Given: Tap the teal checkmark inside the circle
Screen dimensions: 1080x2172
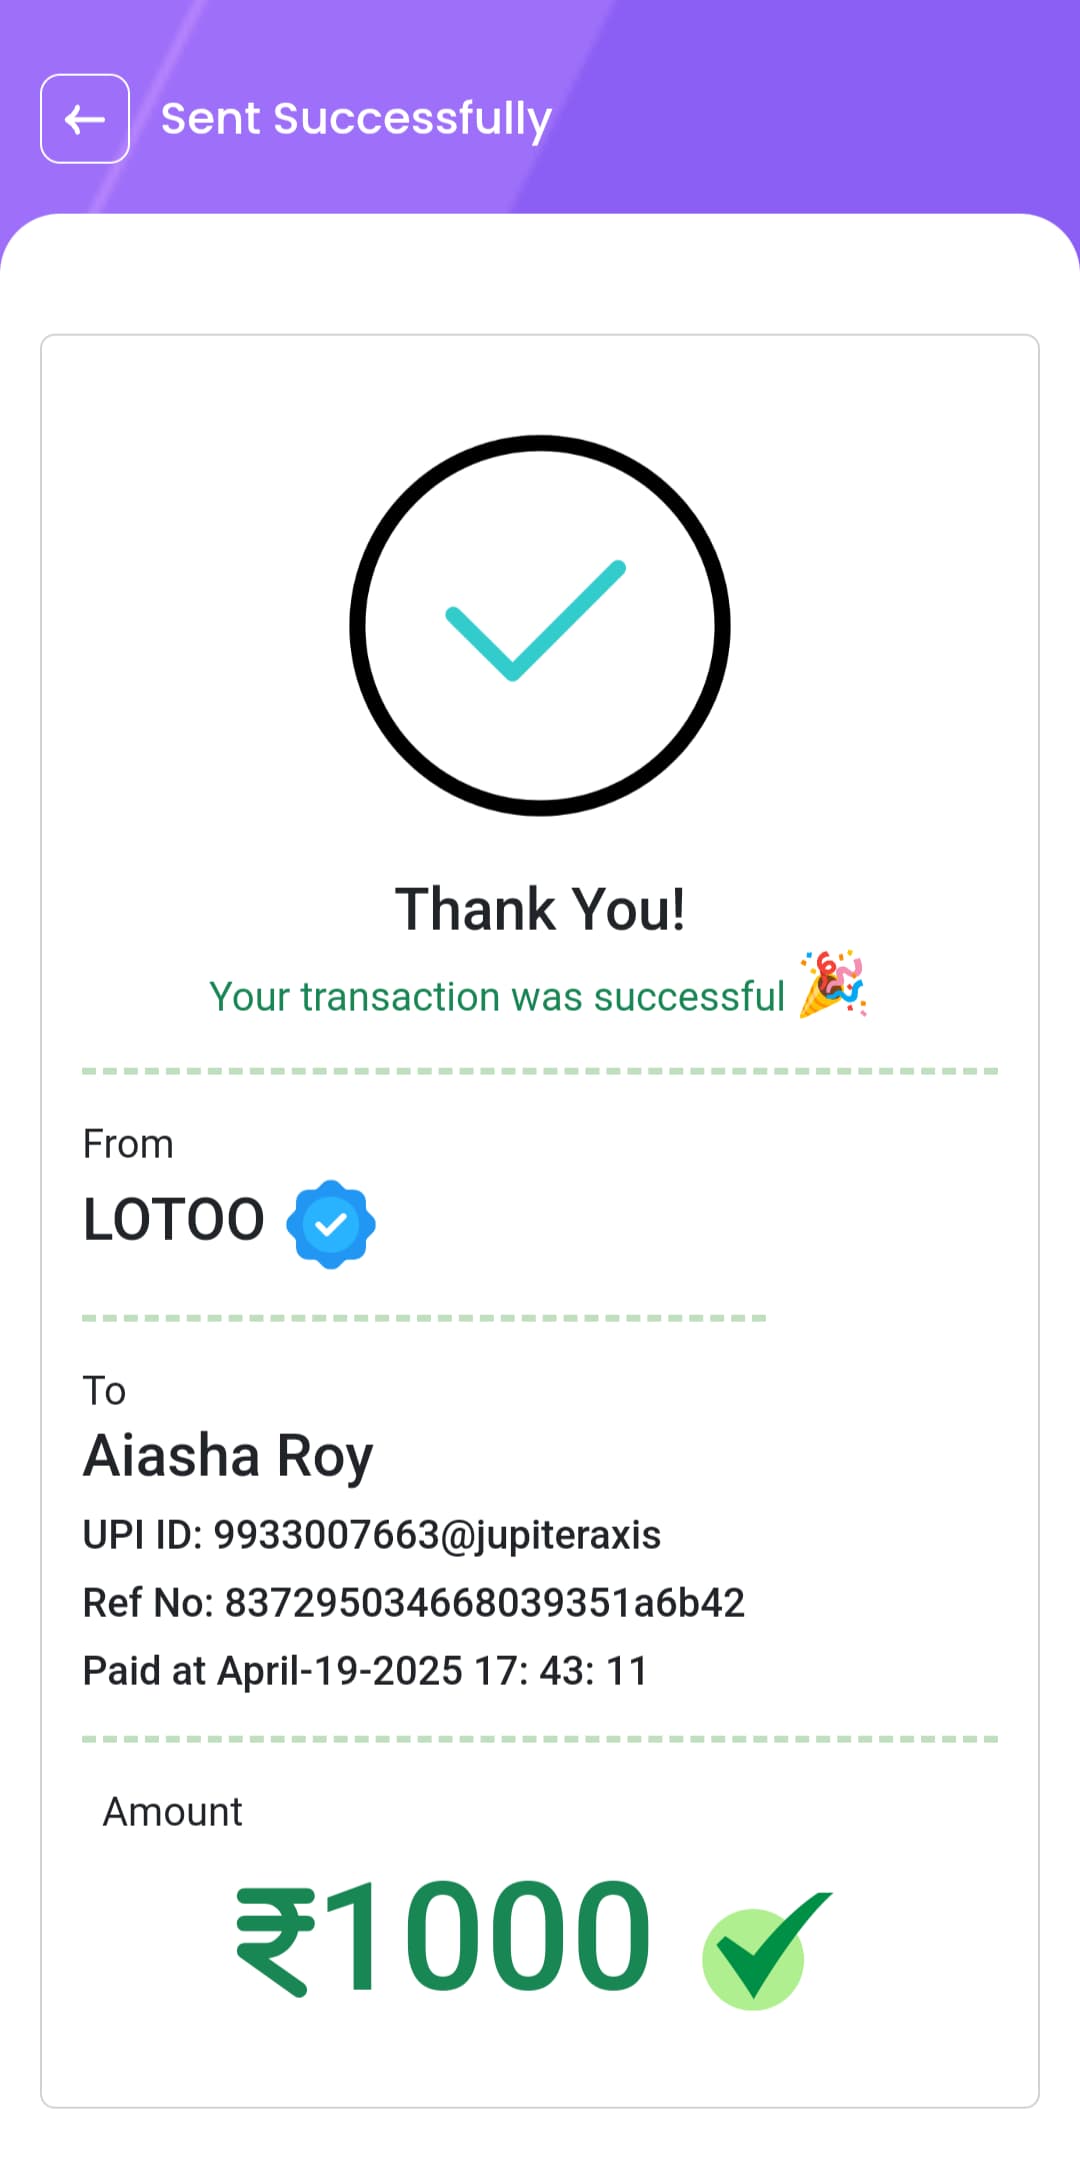Looking at the screenshot, I should (x=536, y=621).
